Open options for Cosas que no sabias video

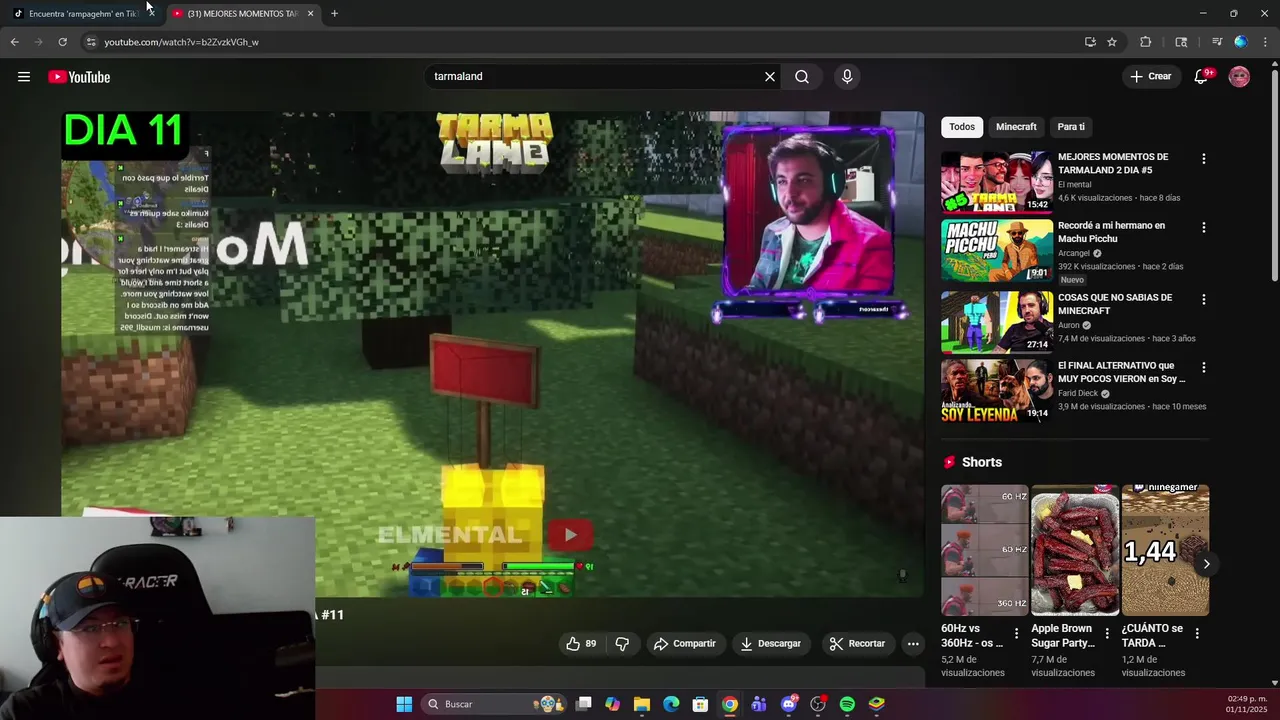[x=1203, y=299]
